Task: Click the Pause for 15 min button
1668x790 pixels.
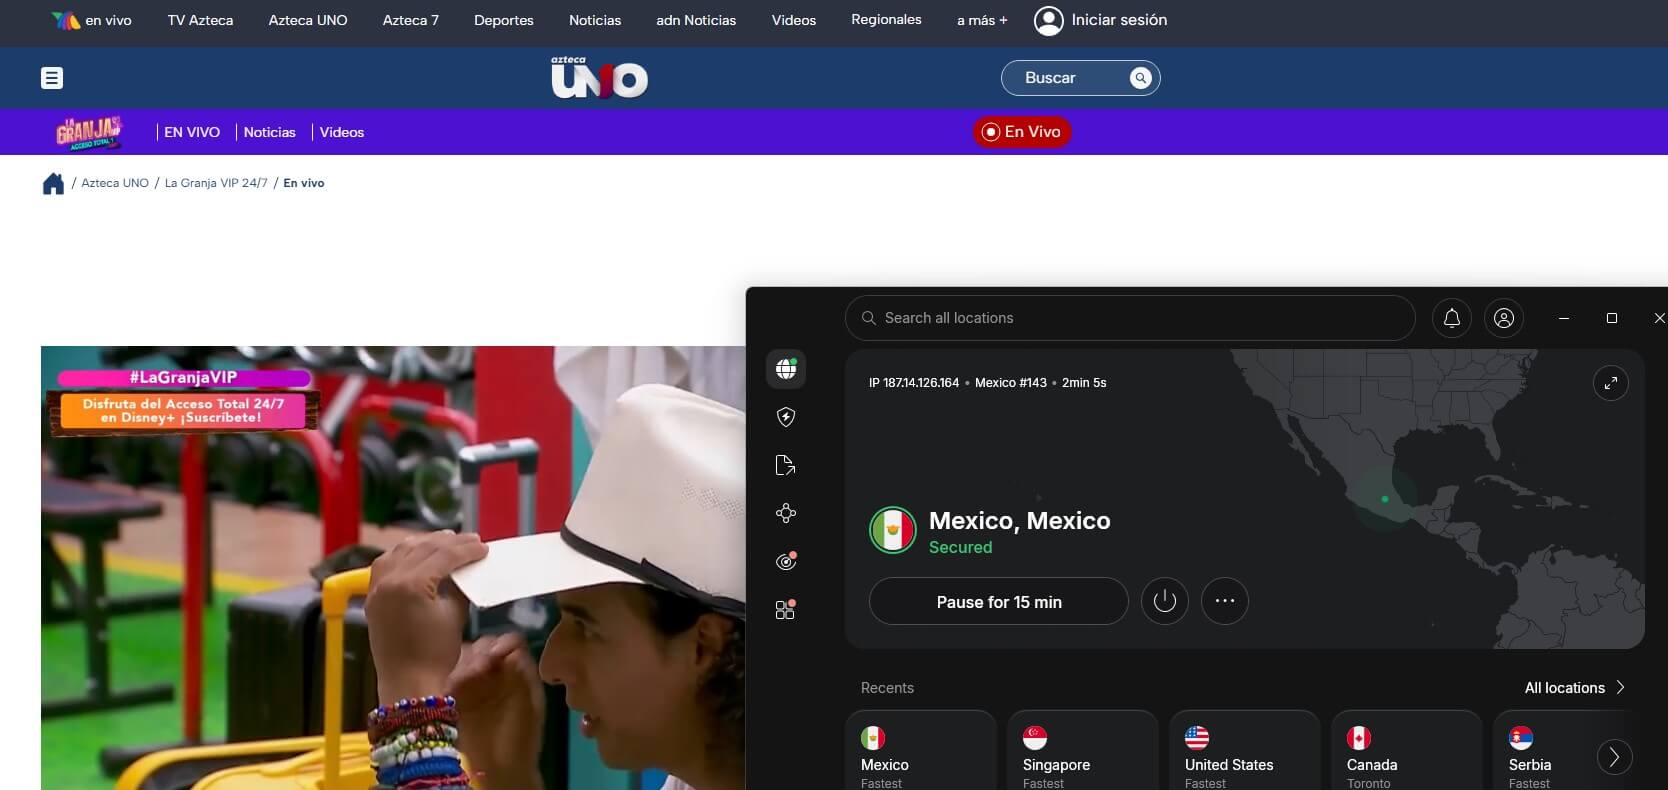Action: [x=999, y=601]
